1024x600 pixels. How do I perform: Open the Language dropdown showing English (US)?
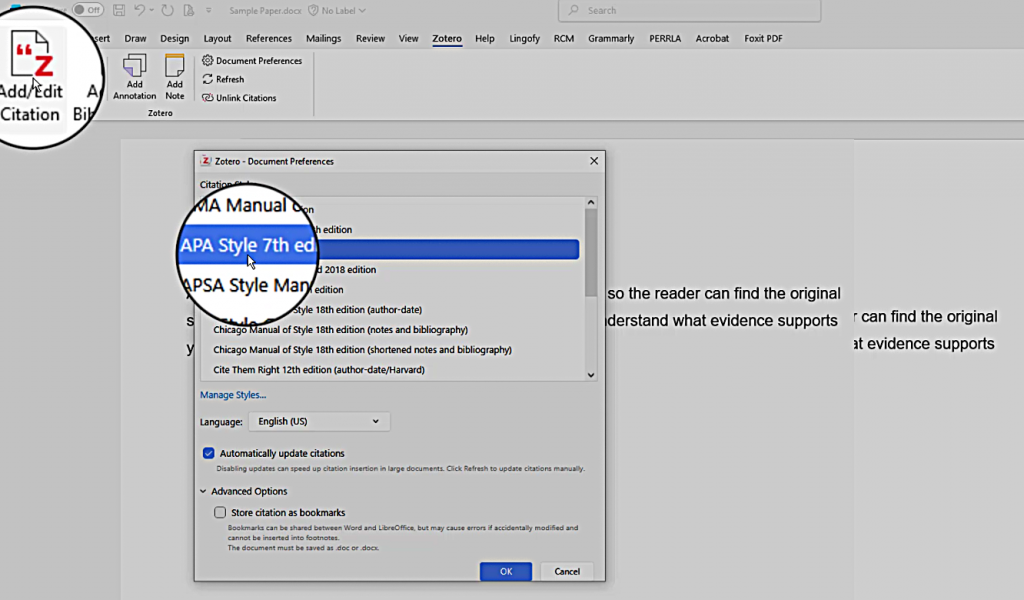[319, 422]
